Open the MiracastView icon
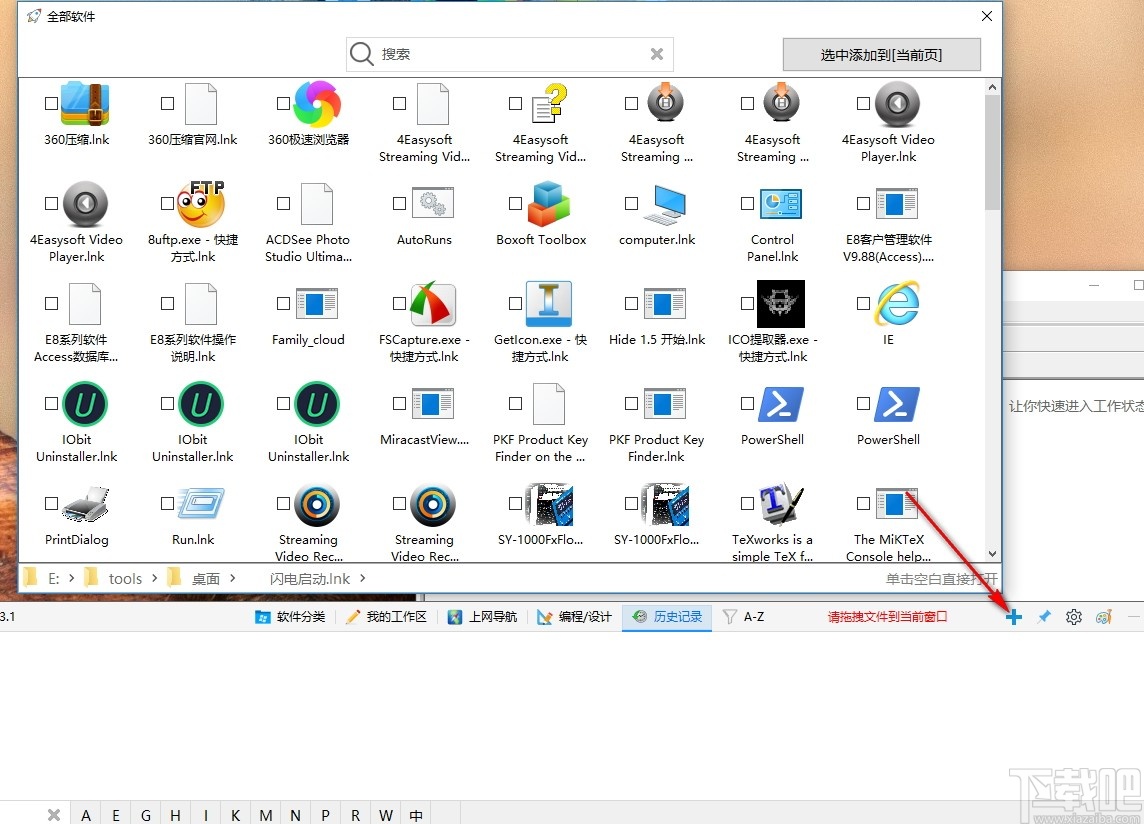1144x824 pixels. [433, 404]
